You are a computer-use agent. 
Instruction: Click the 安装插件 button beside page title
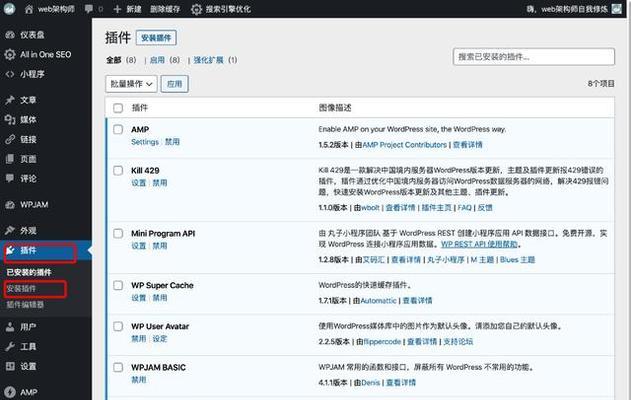[x=156, y=38]
